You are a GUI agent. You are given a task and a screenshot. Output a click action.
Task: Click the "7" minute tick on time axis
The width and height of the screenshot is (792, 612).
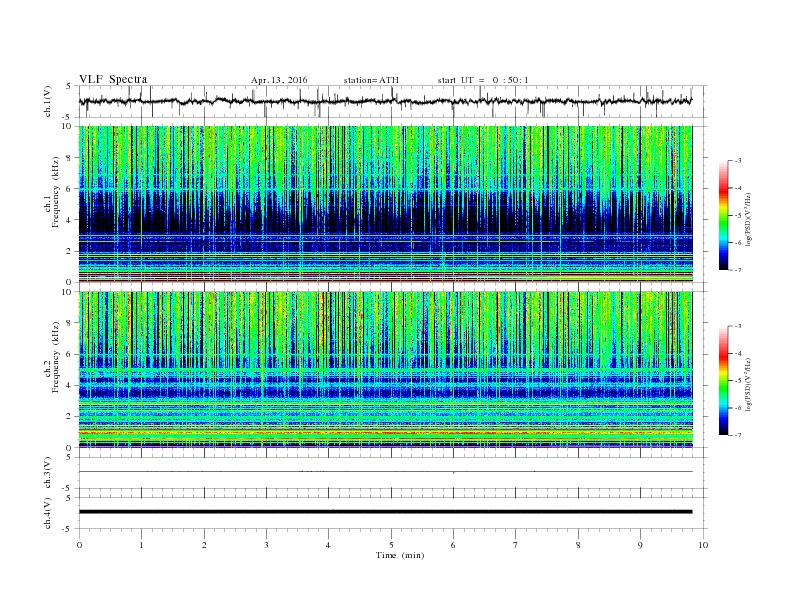[516, 545]
